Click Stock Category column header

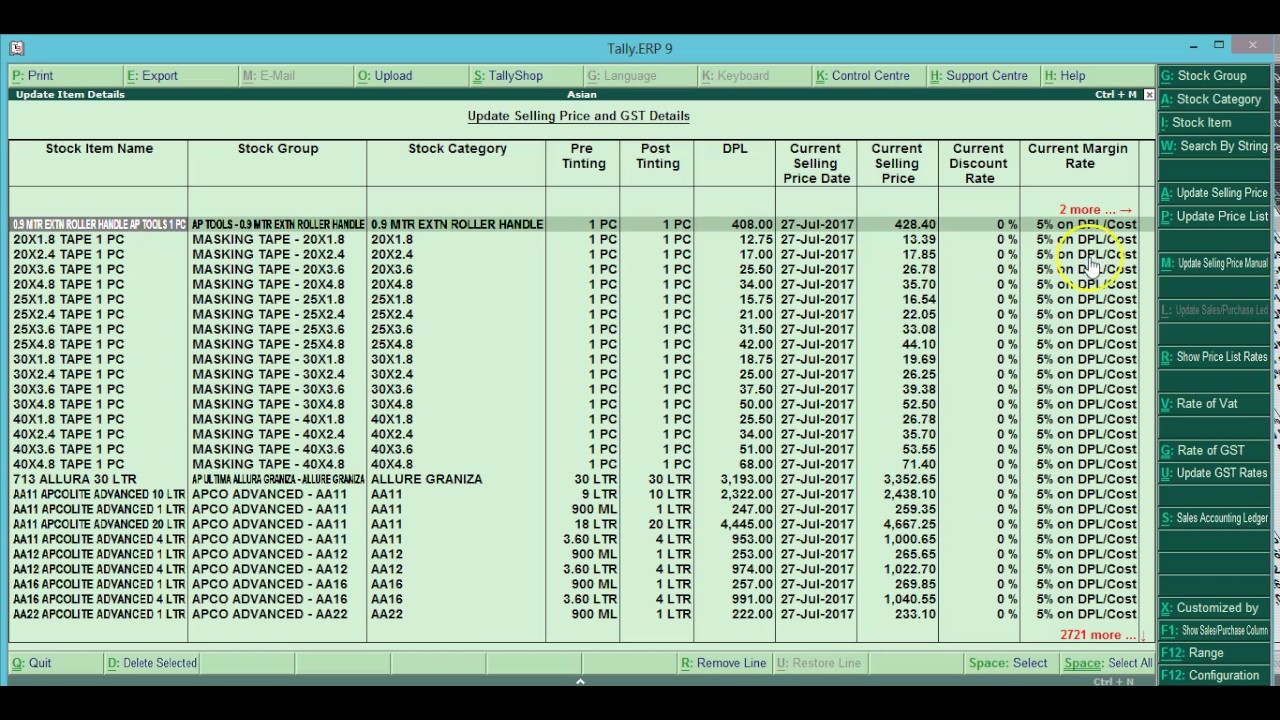pos(457,149)
